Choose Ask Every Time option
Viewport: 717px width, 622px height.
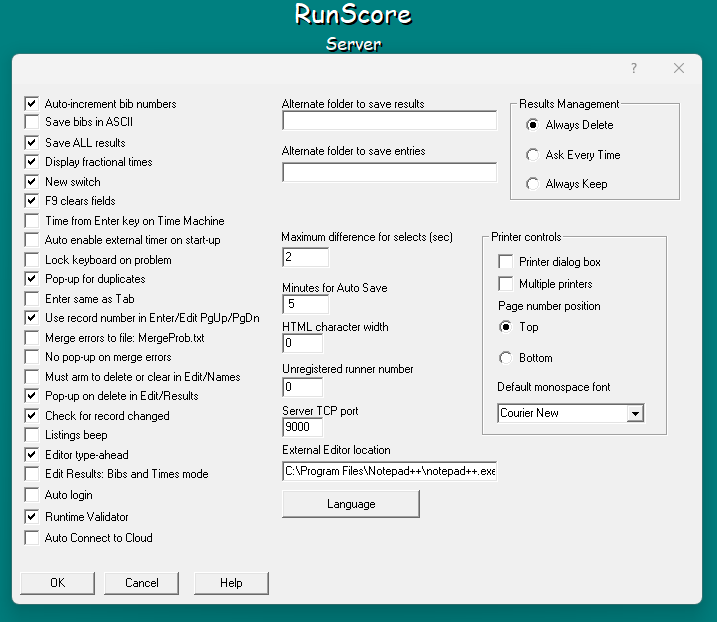tap(532, 155)
